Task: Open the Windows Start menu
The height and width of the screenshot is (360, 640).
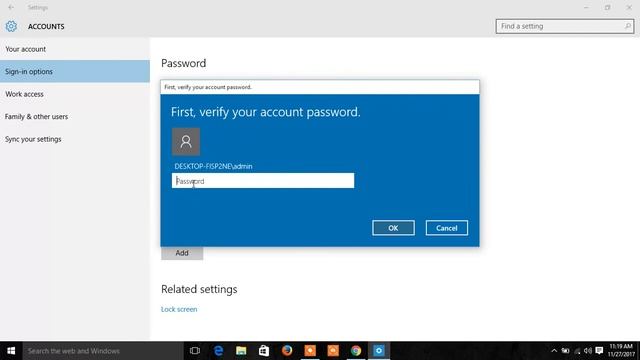Action: pos(11,351)
